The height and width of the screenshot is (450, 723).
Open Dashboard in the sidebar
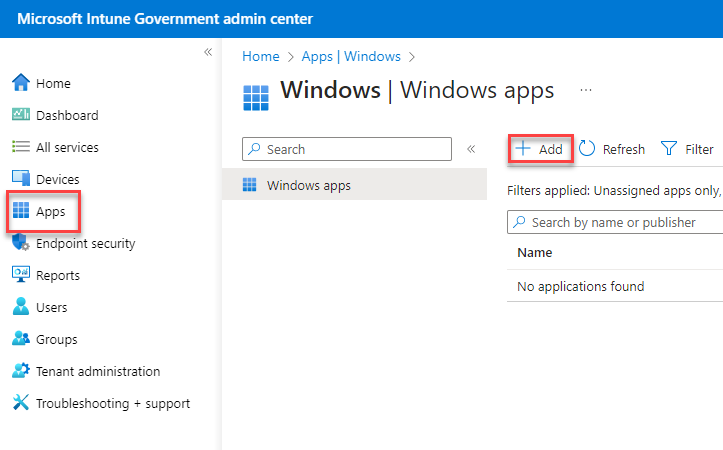pyautogui.click(x=55, y=115)
